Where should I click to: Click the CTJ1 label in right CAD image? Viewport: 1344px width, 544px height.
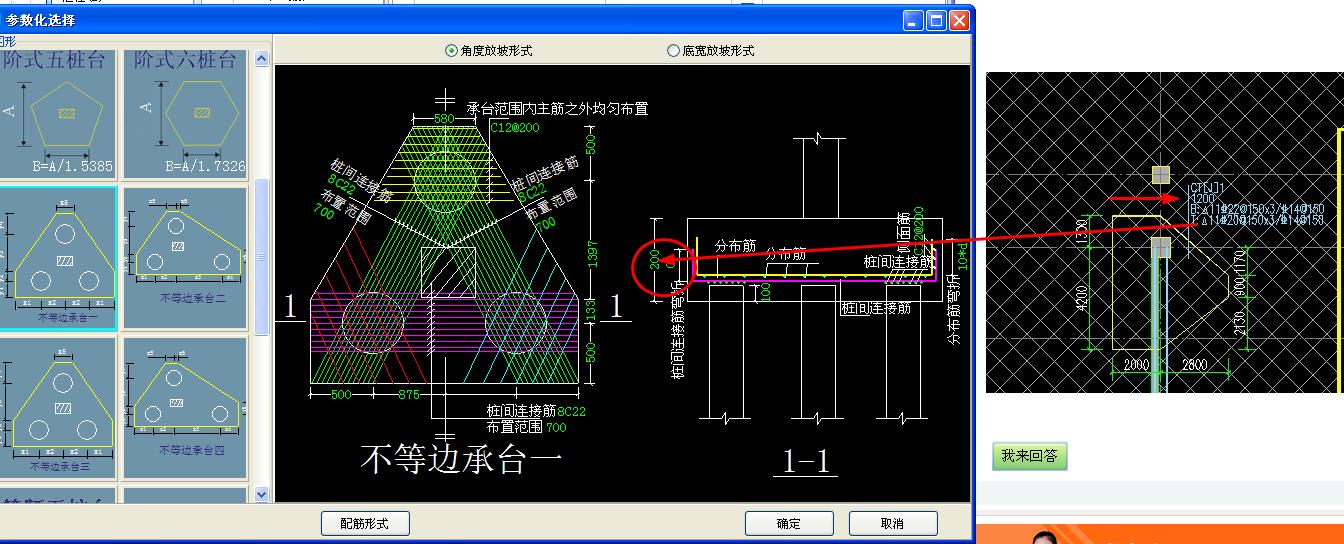point(1207,187)
